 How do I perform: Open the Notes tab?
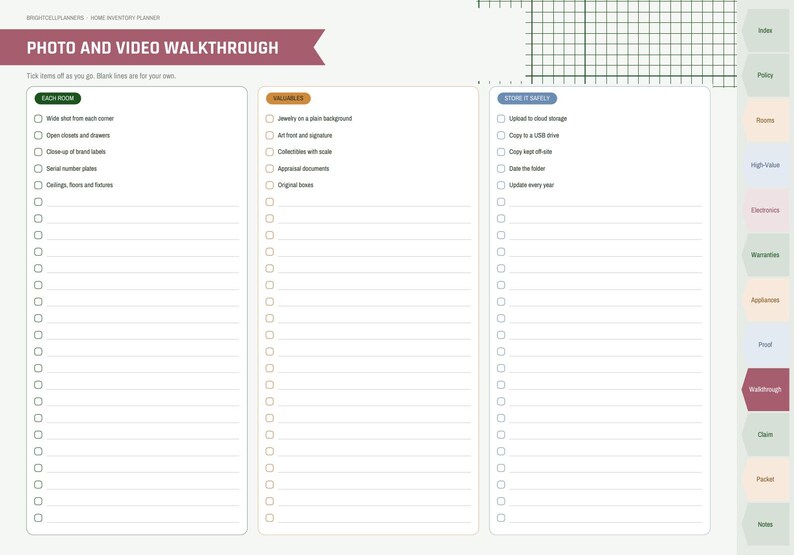pos(765,524)
